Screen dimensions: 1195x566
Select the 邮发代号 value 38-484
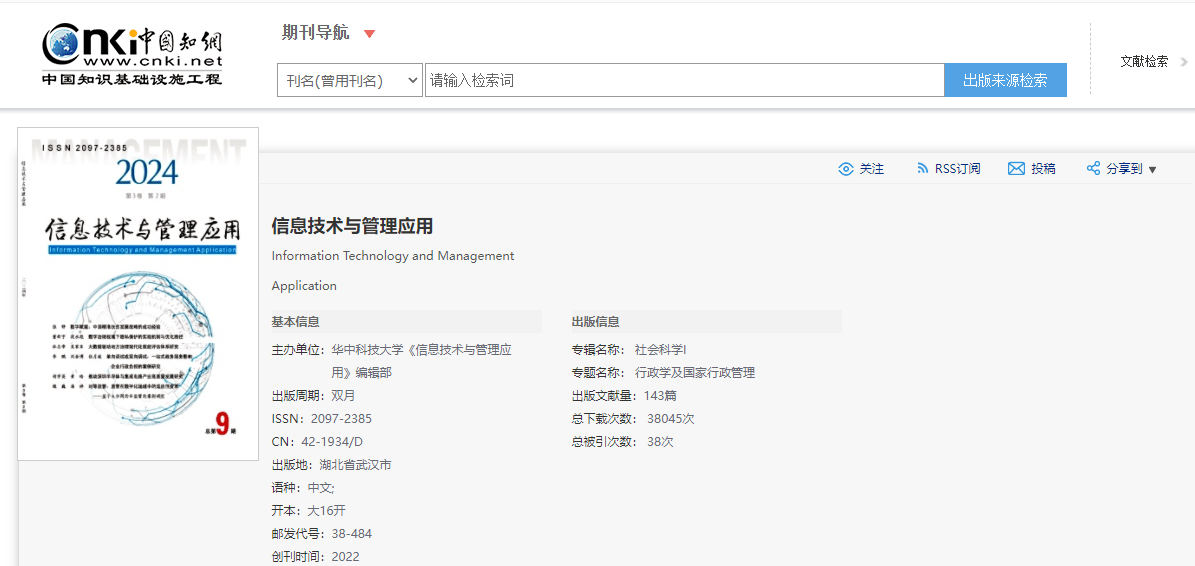click(351, 533)
